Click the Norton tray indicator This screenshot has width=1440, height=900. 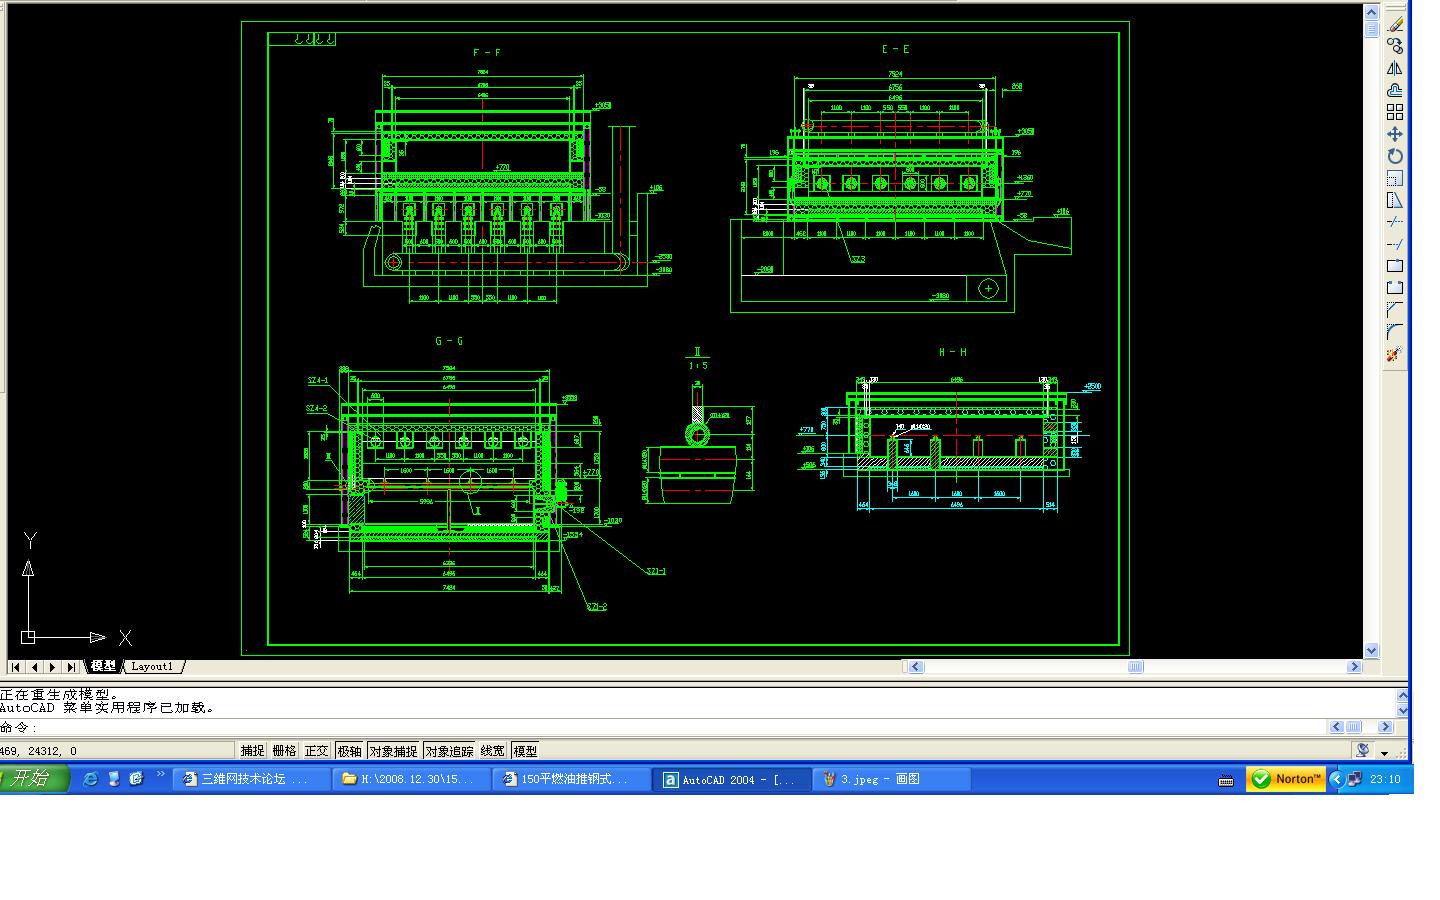(x=1286, y=779)
